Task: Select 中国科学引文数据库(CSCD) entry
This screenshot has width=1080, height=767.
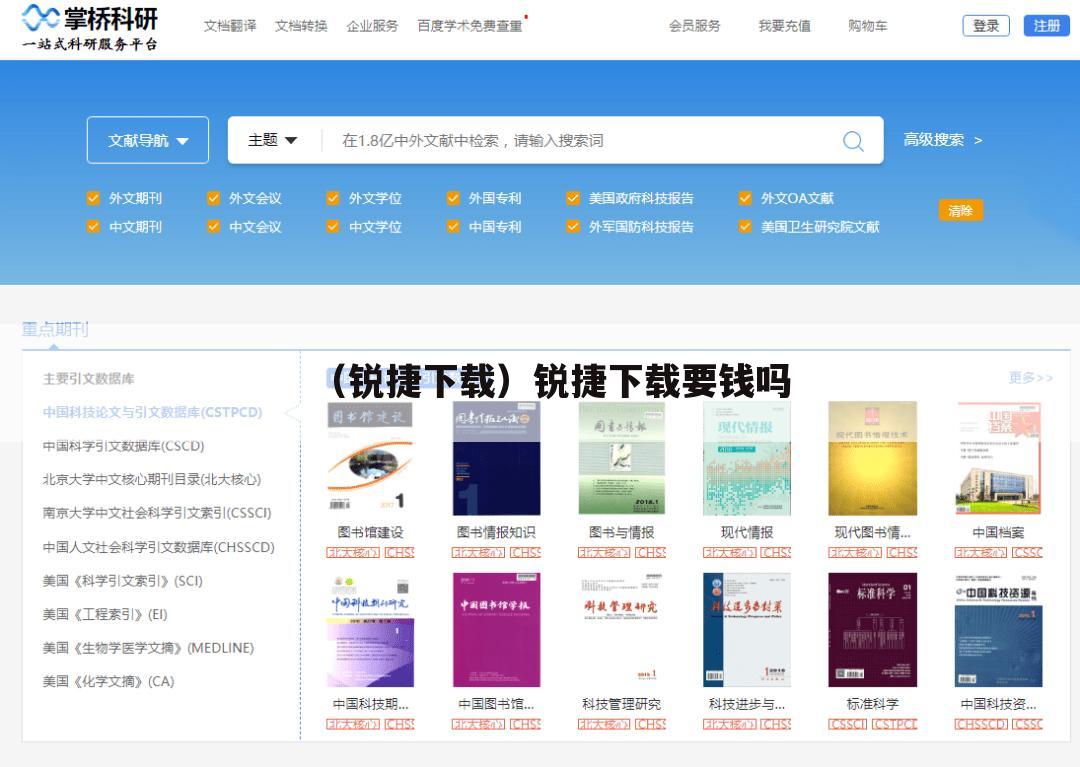Action: (123, 445)
